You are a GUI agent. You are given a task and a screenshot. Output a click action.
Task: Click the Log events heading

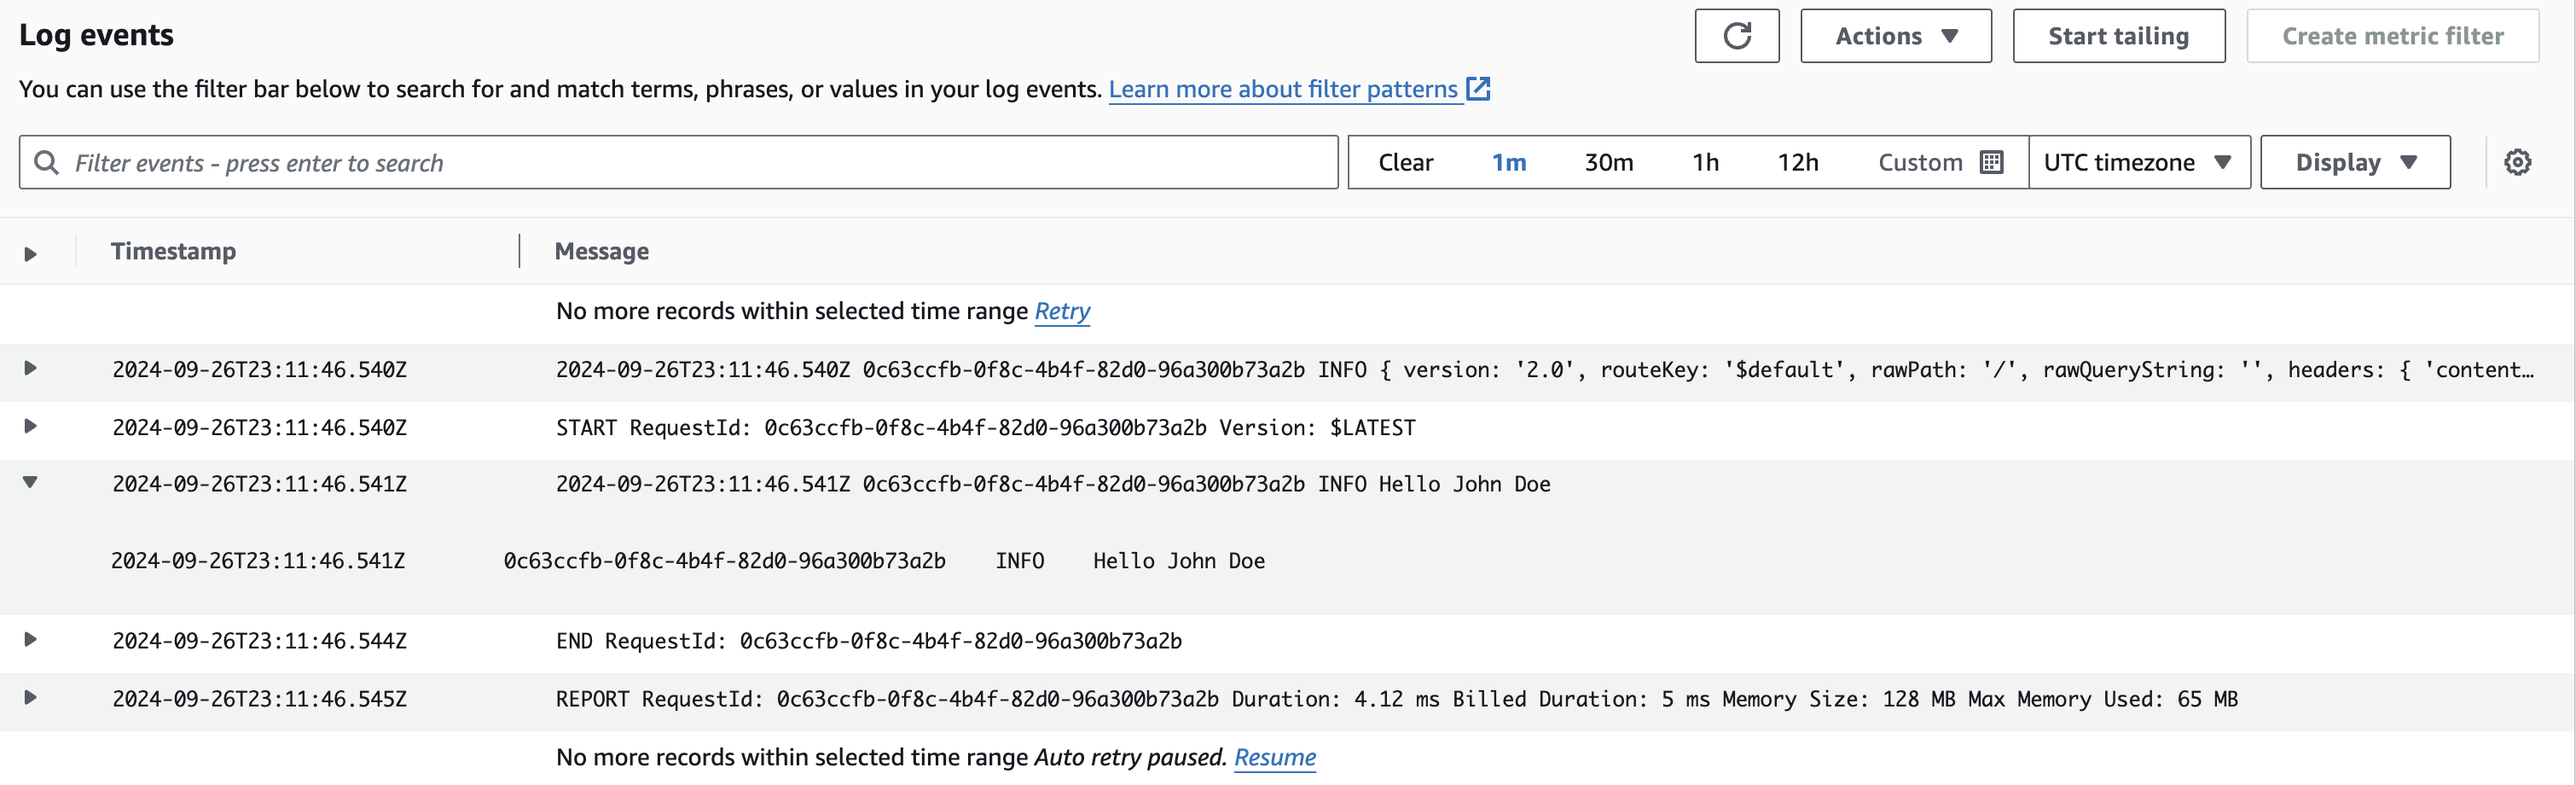coord(96,35)
